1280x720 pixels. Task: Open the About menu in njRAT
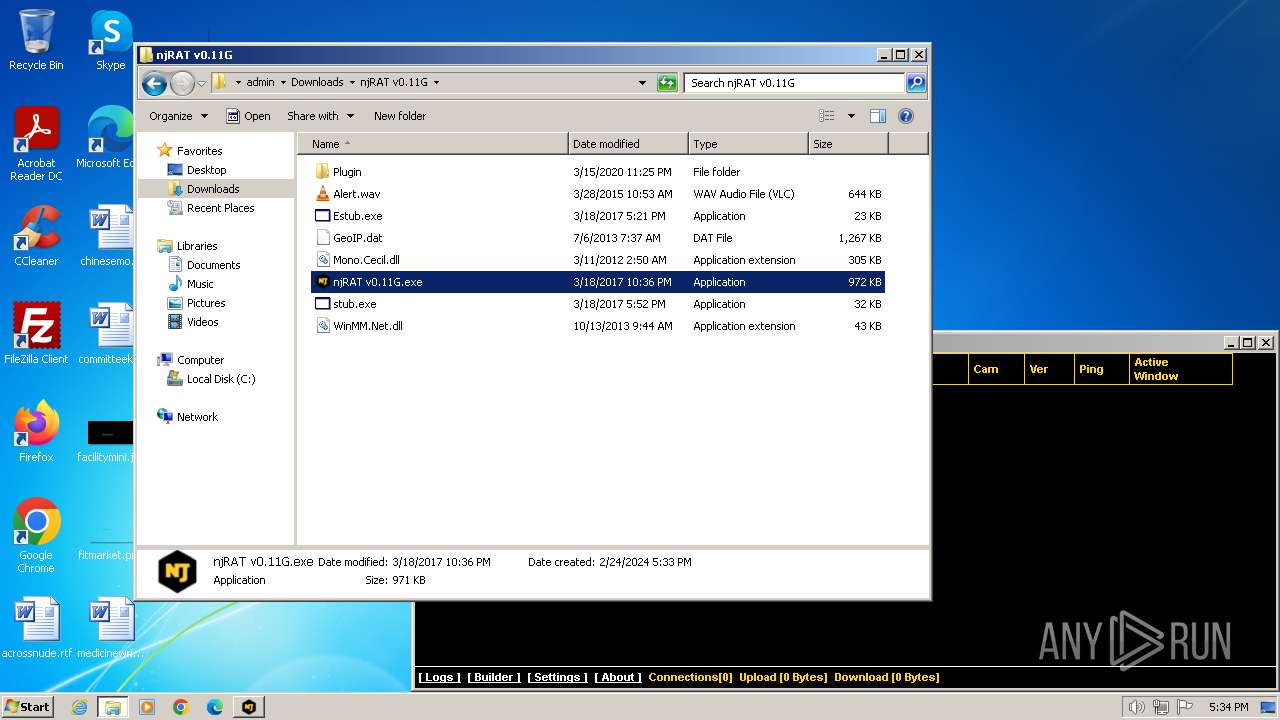(x=618, y=677)
